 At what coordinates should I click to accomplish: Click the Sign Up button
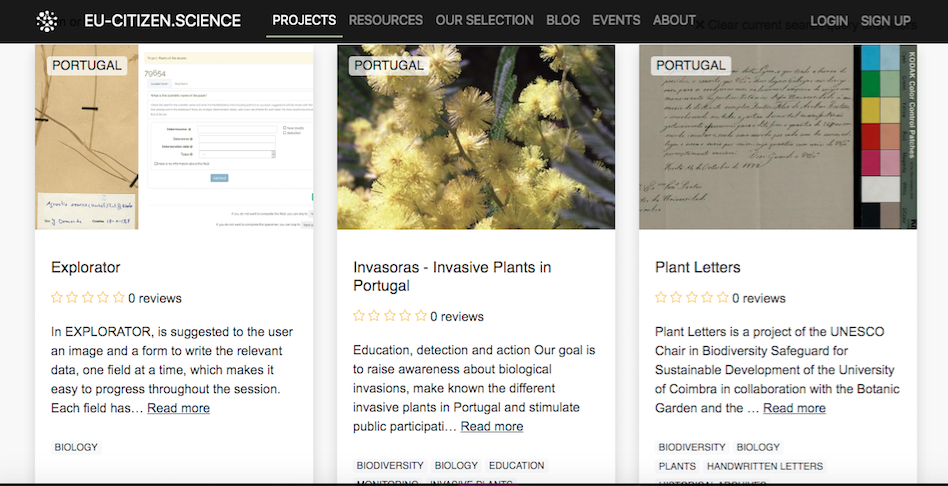[885, 21]
